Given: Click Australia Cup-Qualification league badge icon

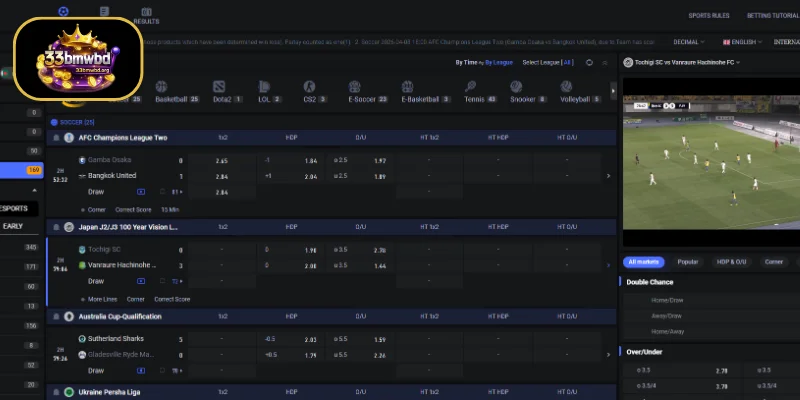Looking at the screenshot, I should pyautogui.click(x=69, y=316).
